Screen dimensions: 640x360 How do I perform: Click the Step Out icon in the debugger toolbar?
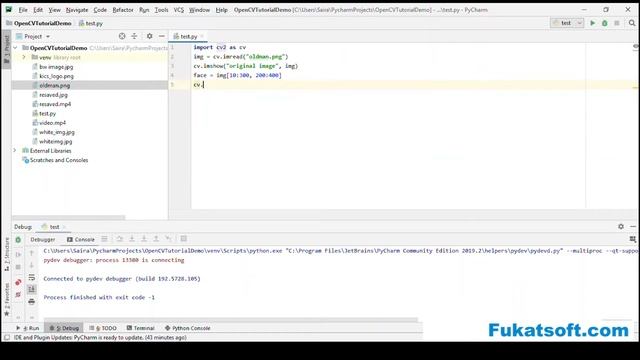click(x=156, y=239)
